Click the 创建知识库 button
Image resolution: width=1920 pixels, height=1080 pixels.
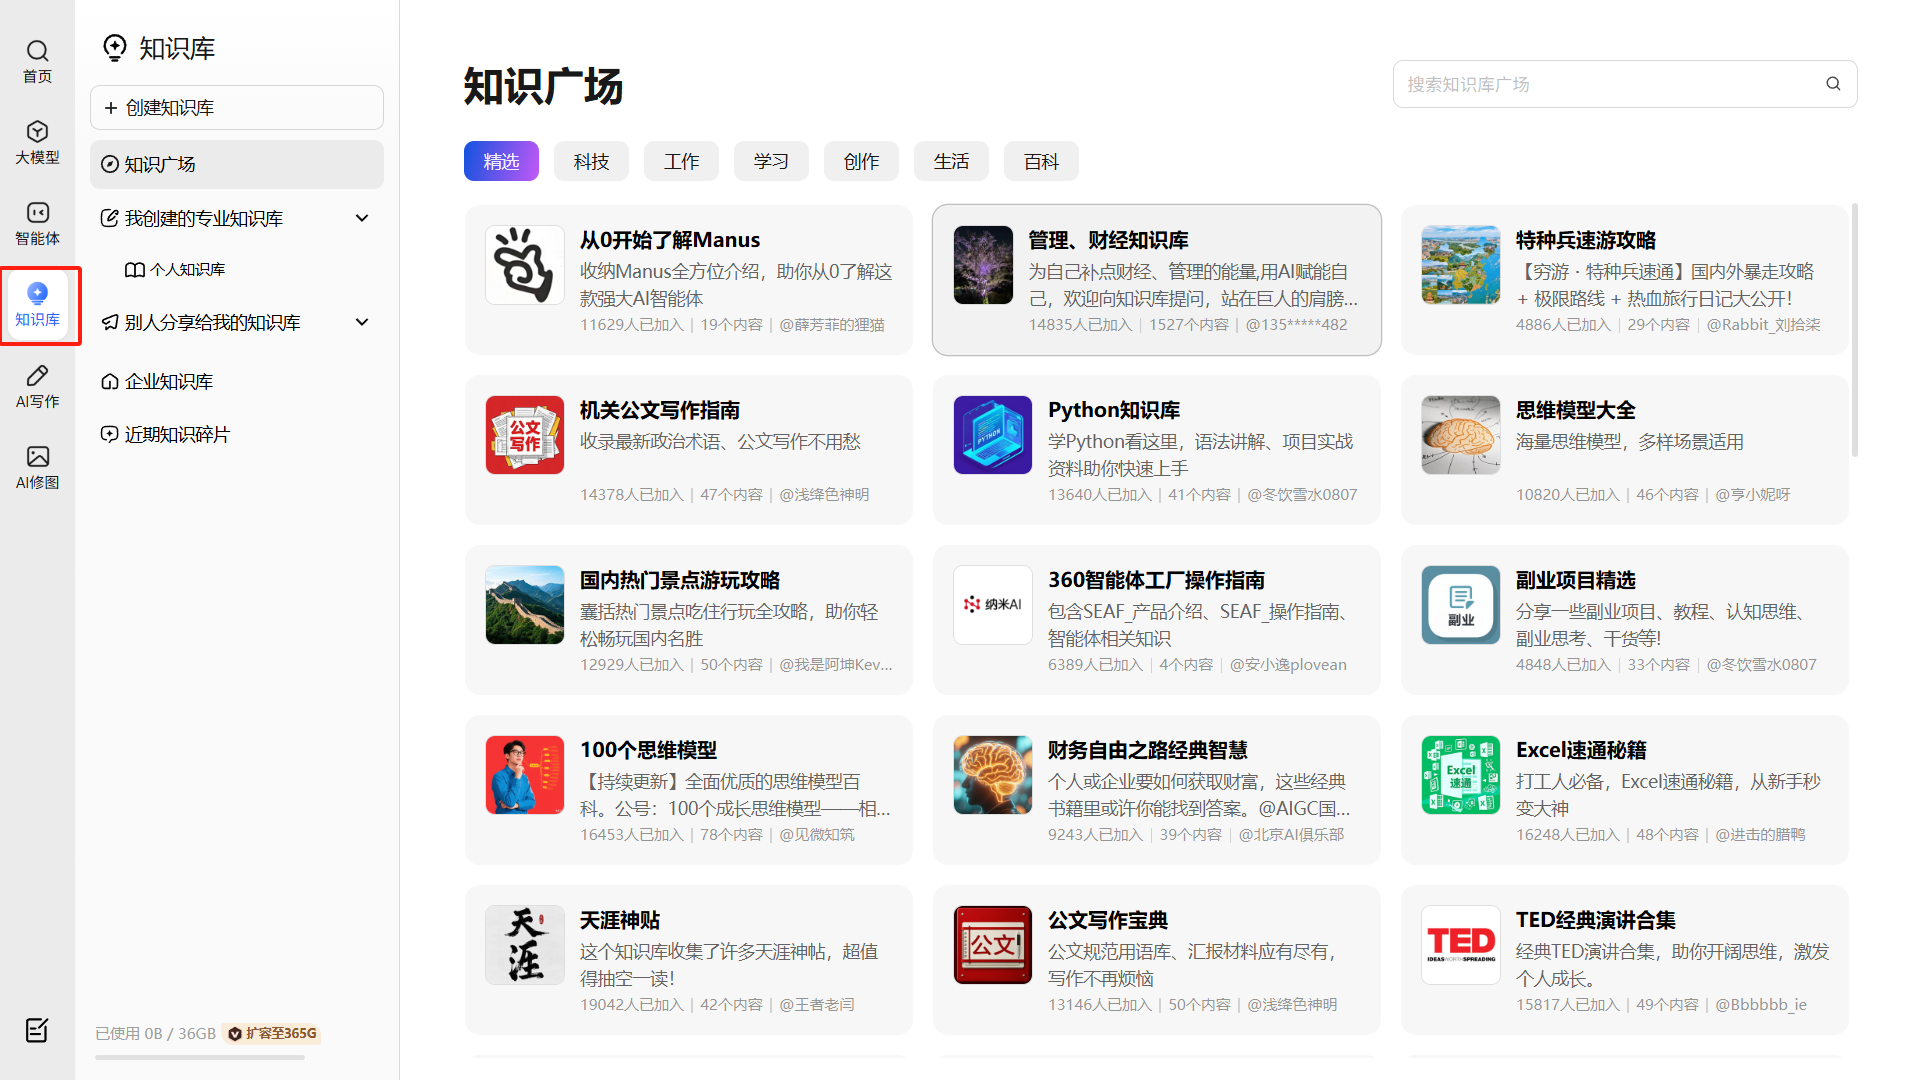[x=237, y=107]
